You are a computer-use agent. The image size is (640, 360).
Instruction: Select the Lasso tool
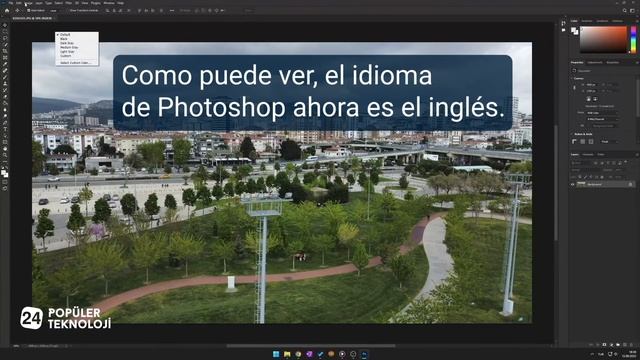[5, 38]
